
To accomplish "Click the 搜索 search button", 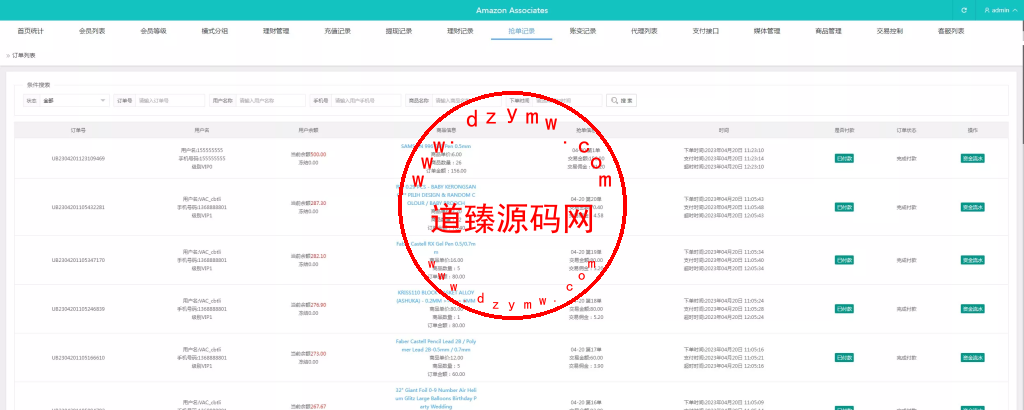I will (622, 101).
